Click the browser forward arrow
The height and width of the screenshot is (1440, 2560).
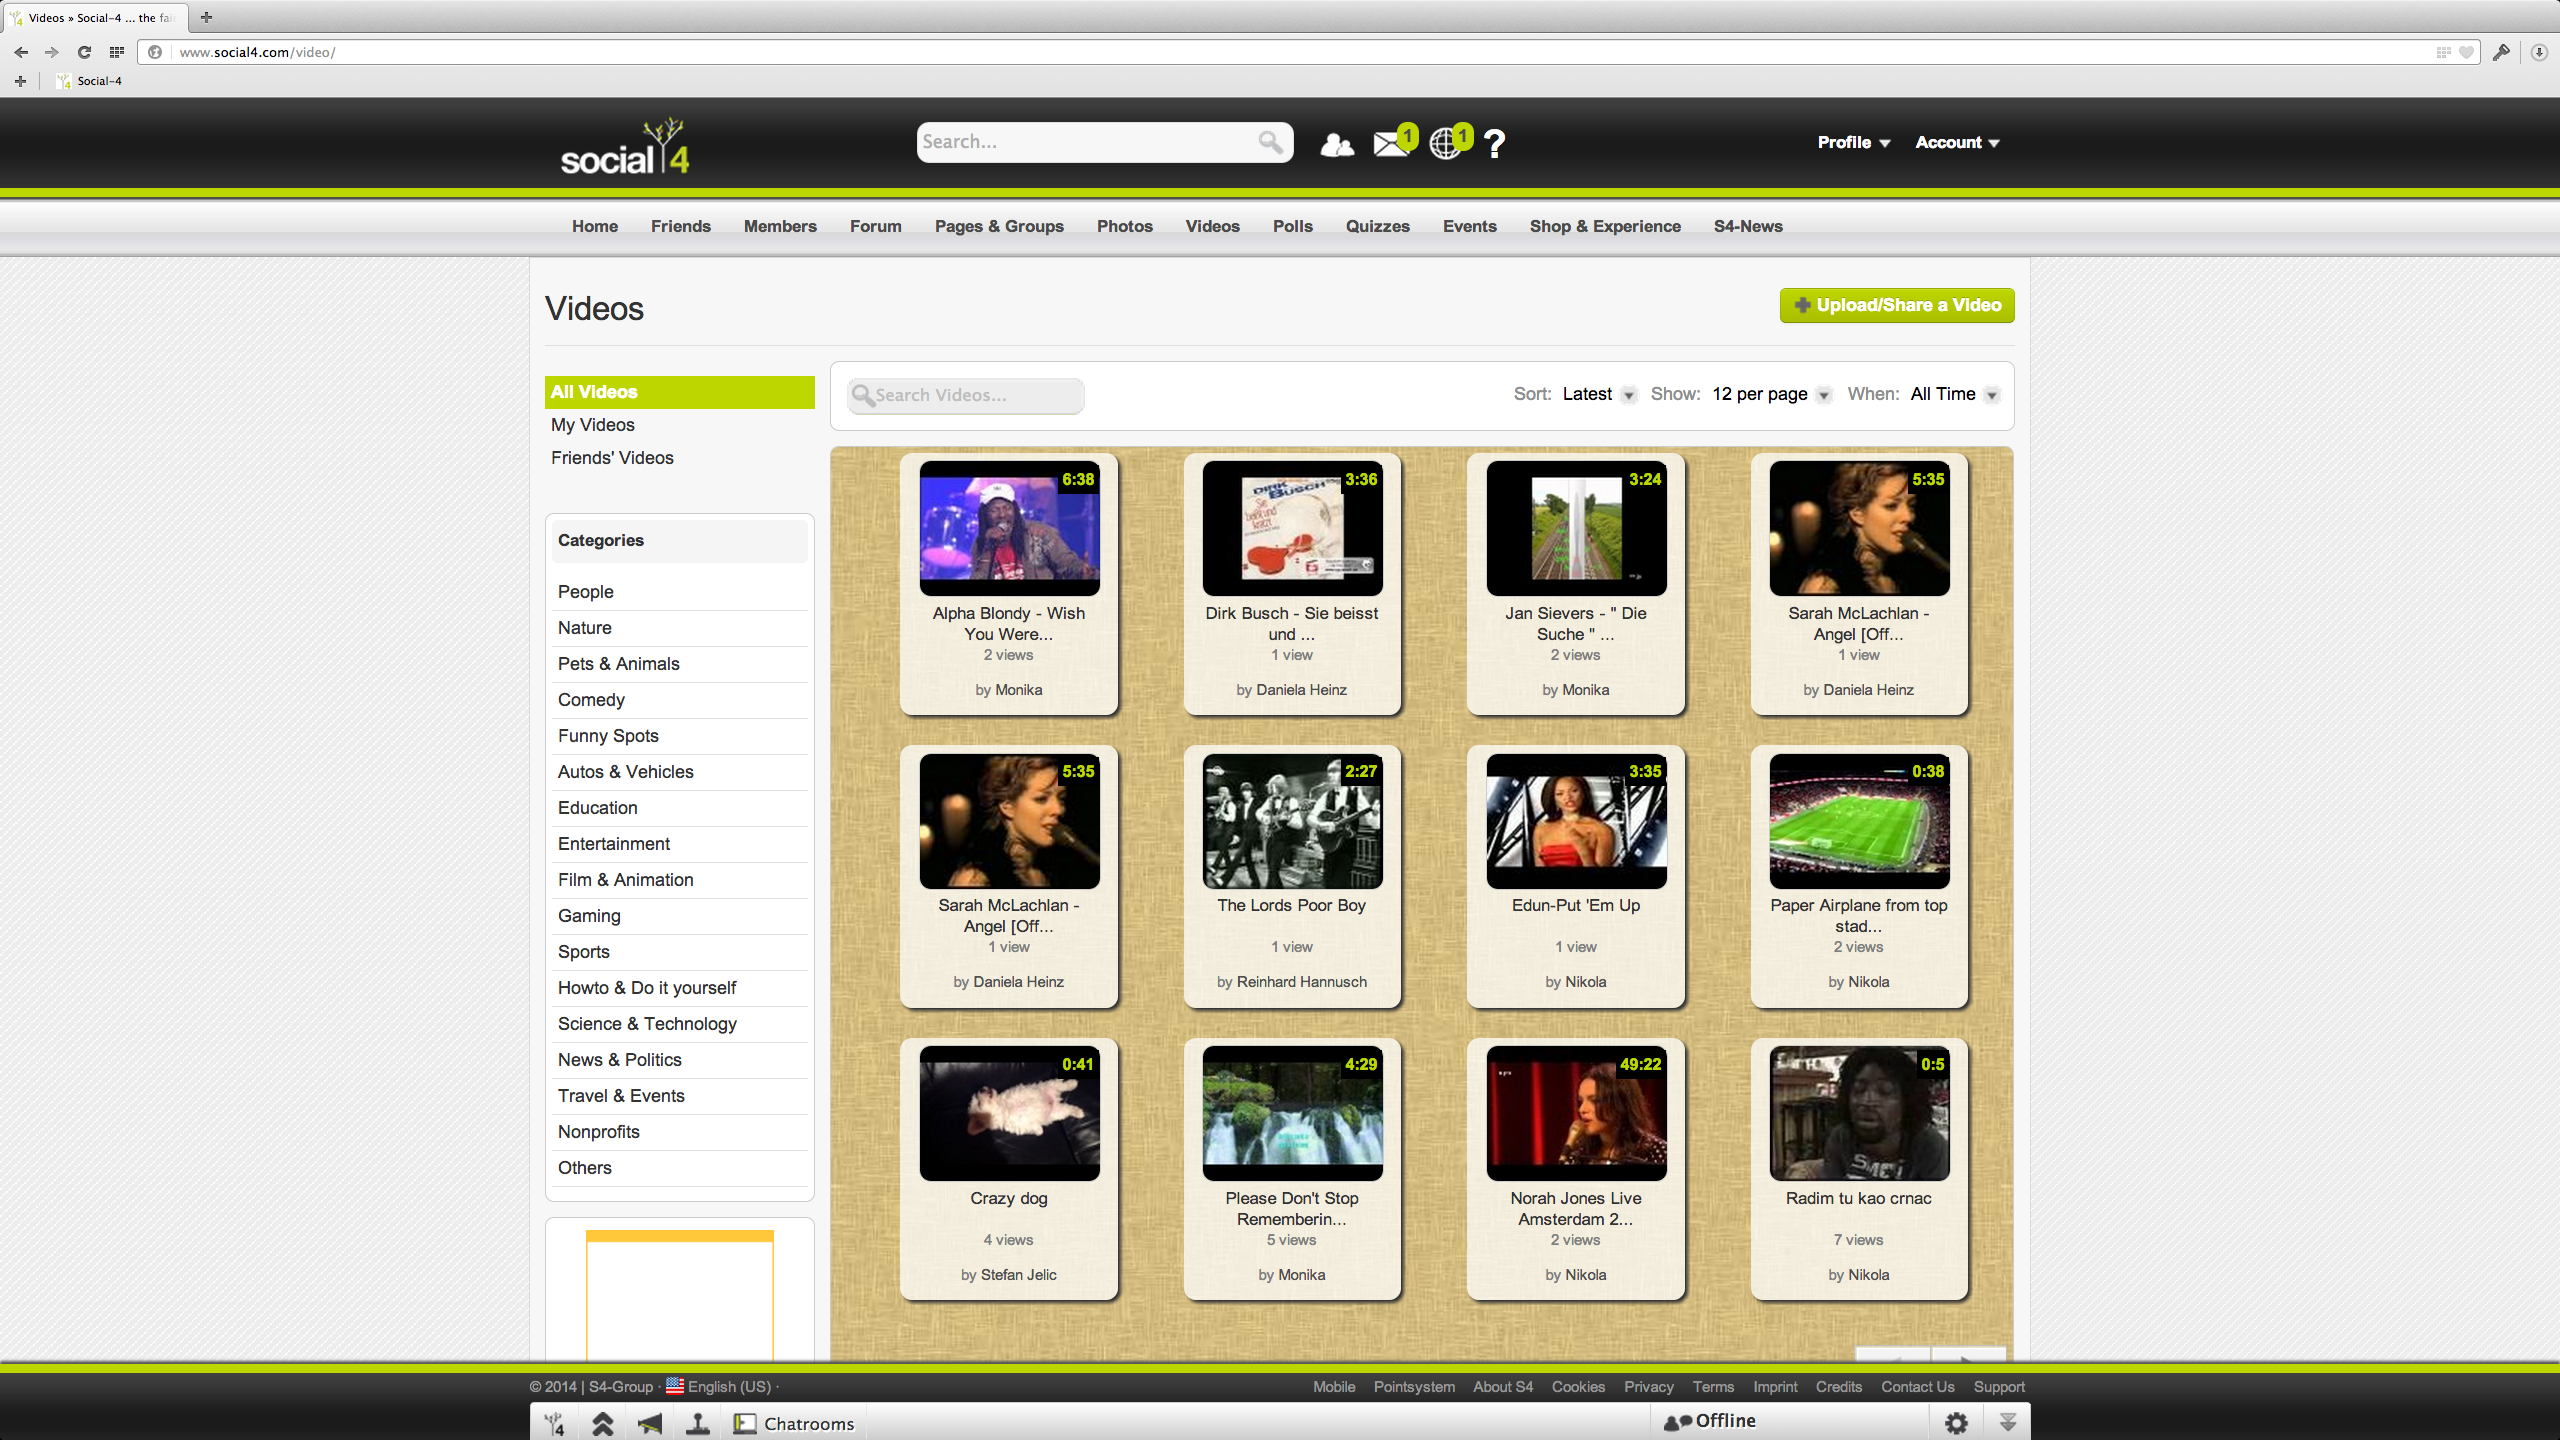[52, 52]
